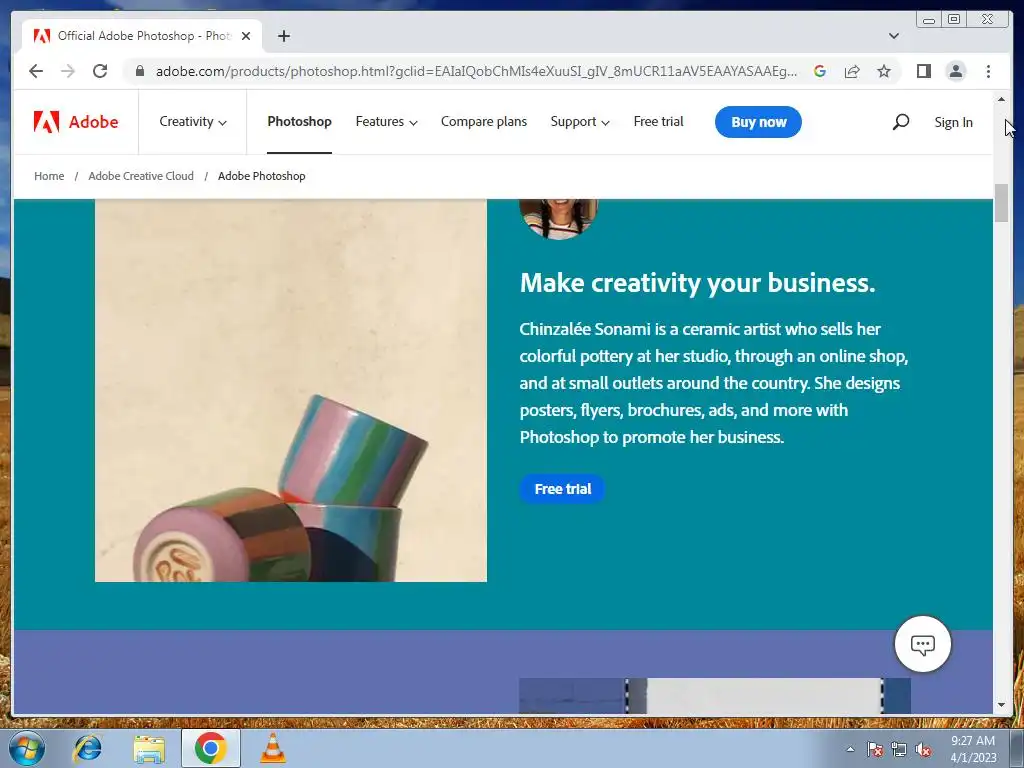Viewport: 1024px width, 768px height.
Task: Click the network tray icon
Action: point(899,750)
